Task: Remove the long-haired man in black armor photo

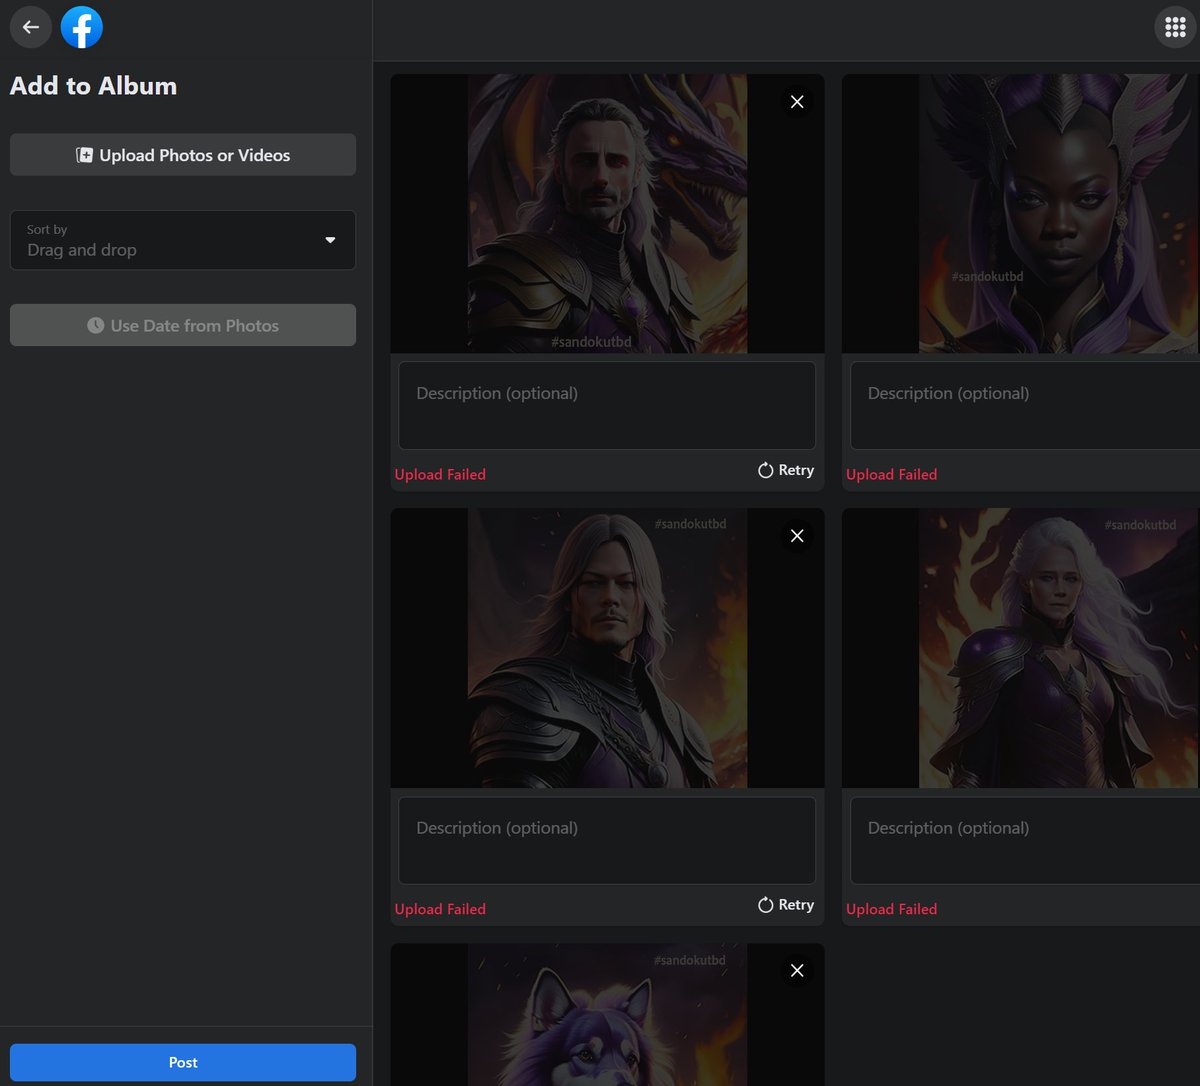Action: click(797, 536)
